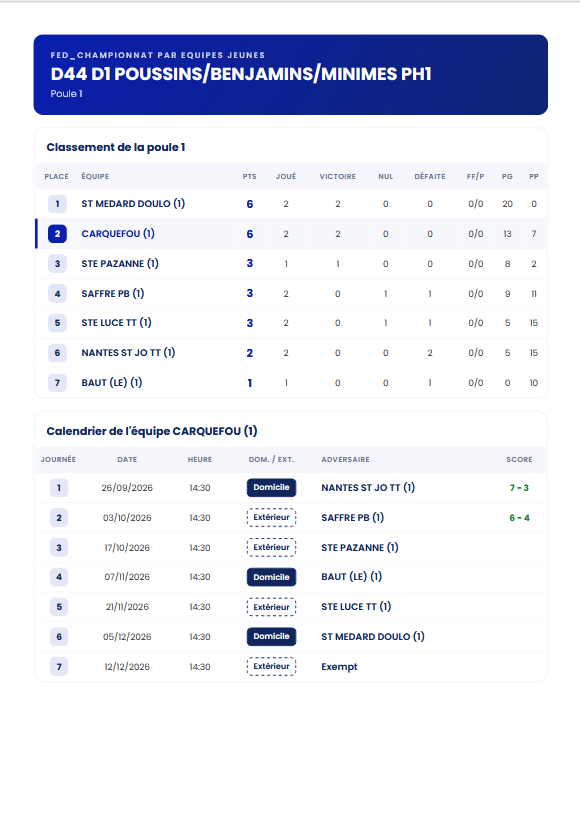Click opponent ST MEDARD DOULO (1) in calendar
Image resolution: width=580 pixels, height=820 pixels.
point(373,636)
